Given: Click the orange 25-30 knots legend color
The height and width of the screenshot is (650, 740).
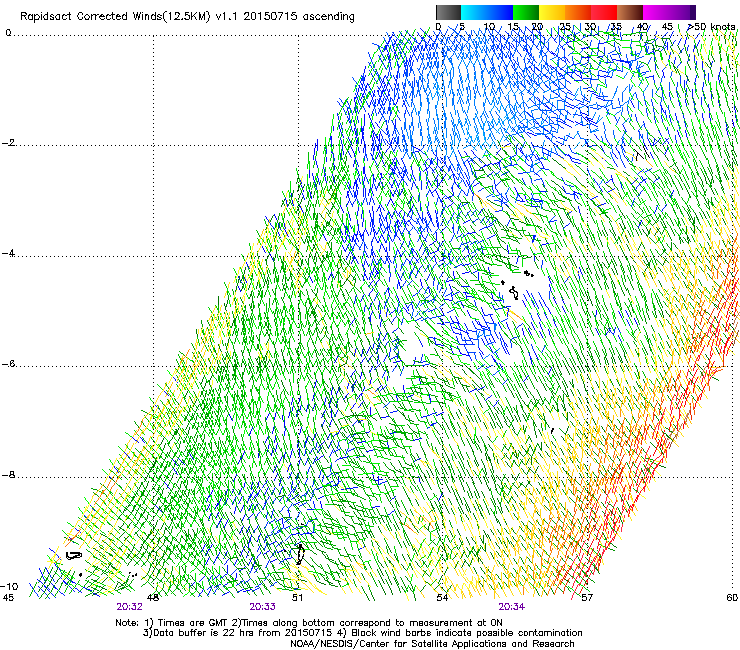Looking at the screenshot, I should click(578, 12).
